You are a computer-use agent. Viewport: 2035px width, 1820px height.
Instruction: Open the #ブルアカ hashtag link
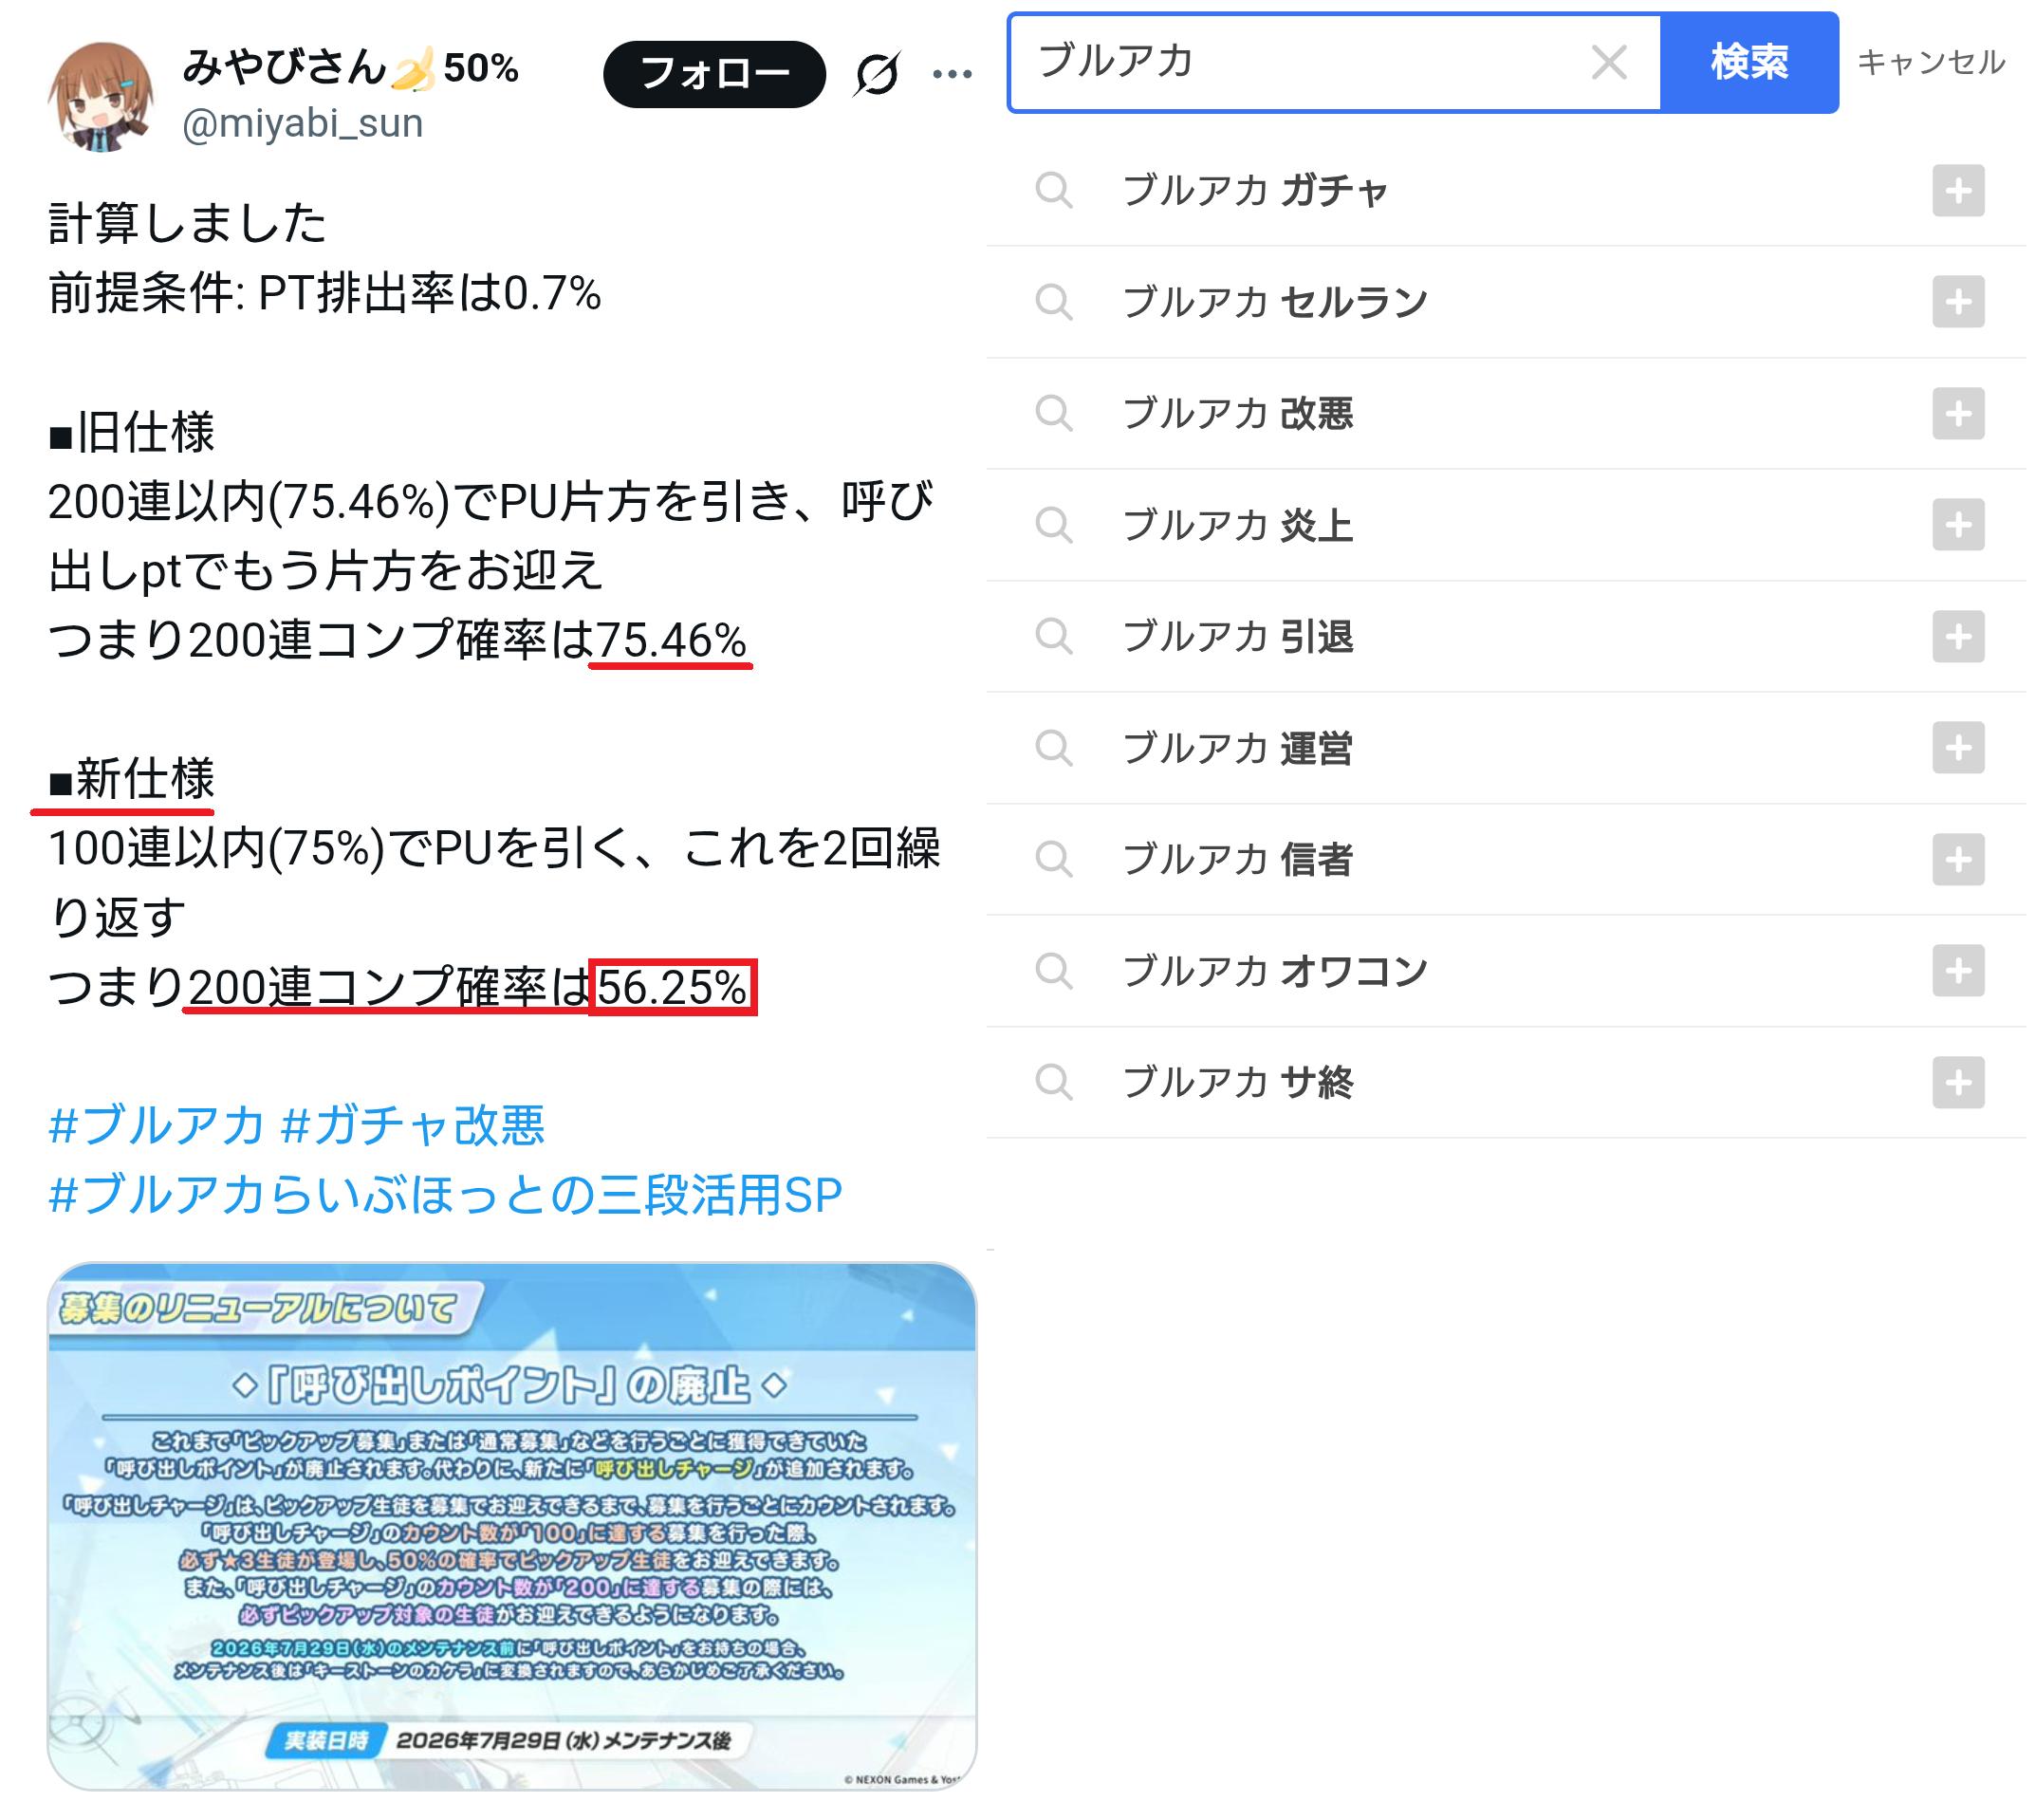(x=157, y=1125)
